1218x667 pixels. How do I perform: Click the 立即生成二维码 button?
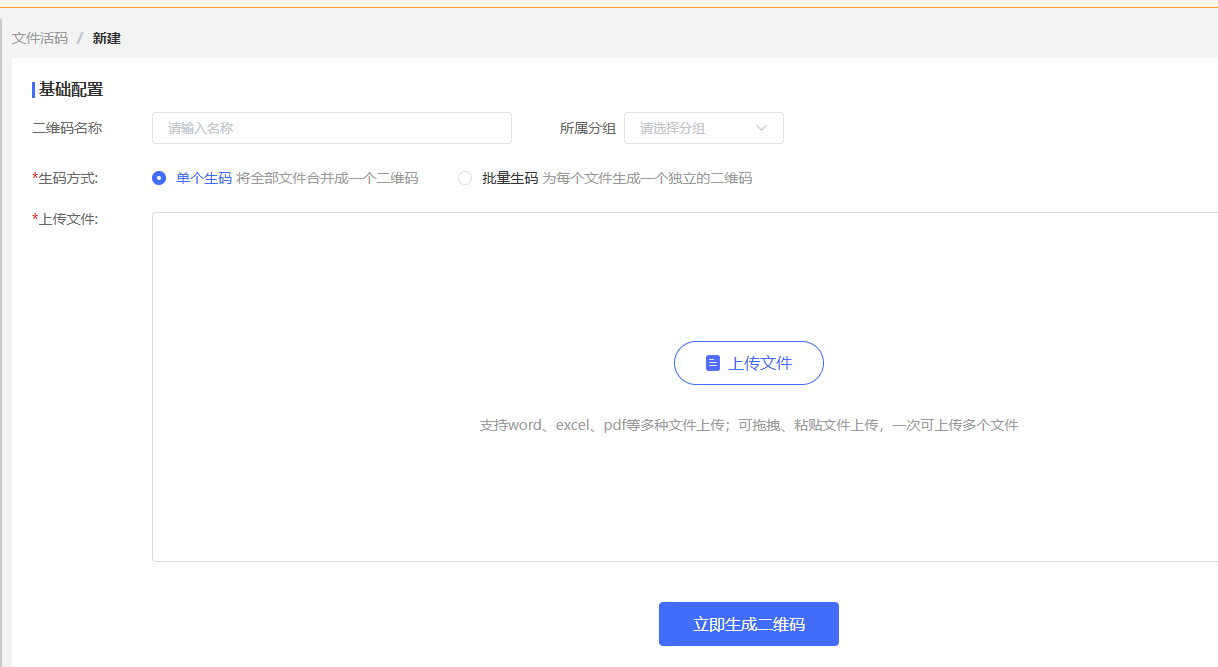749,624
